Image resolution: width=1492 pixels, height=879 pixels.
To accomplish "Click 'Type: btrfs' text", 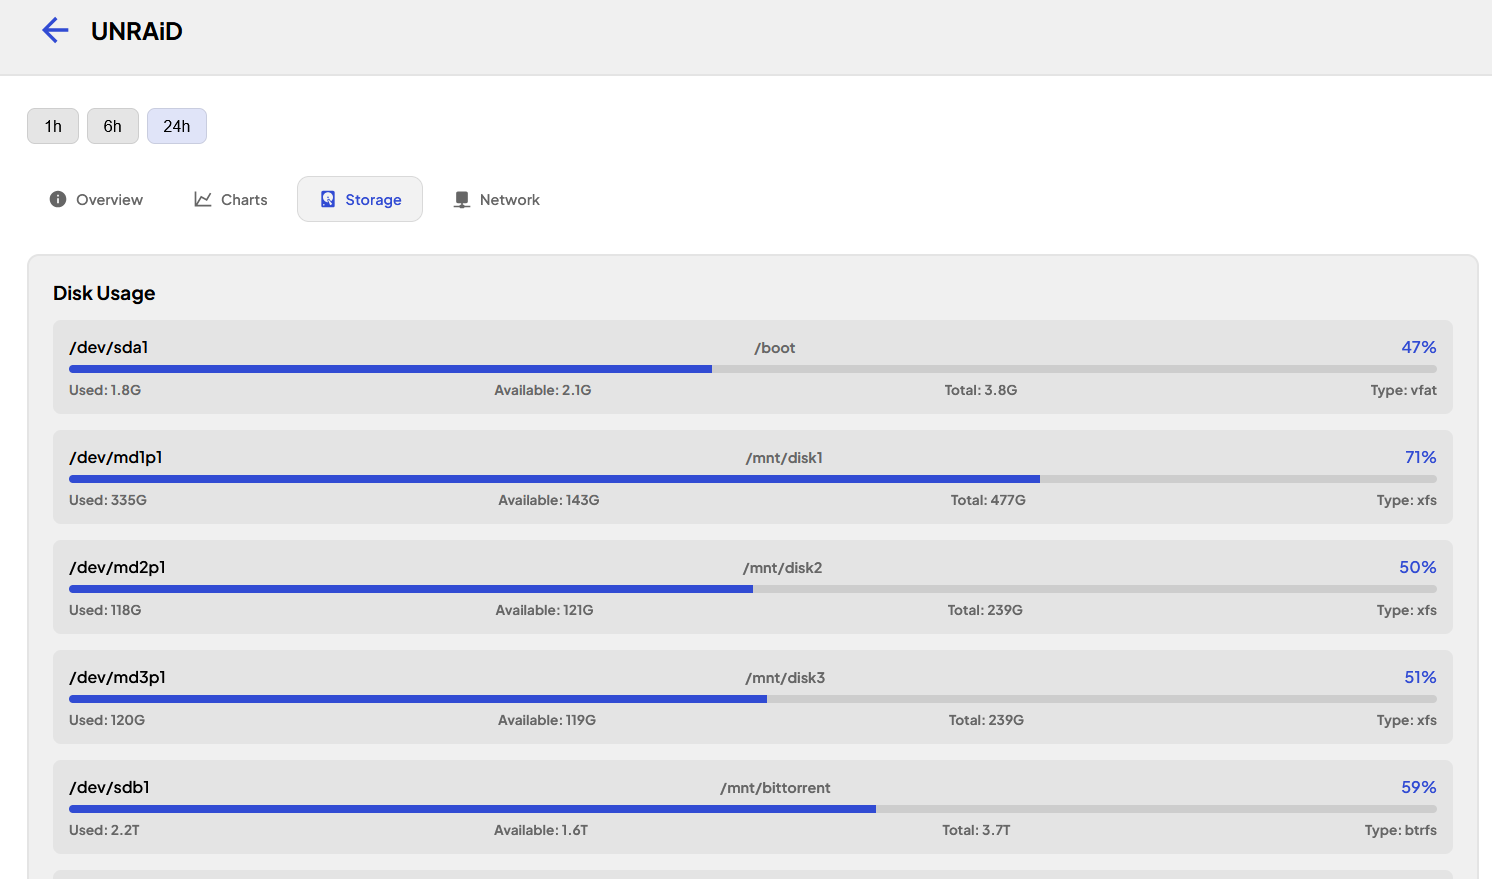I will pos(1401,830).
